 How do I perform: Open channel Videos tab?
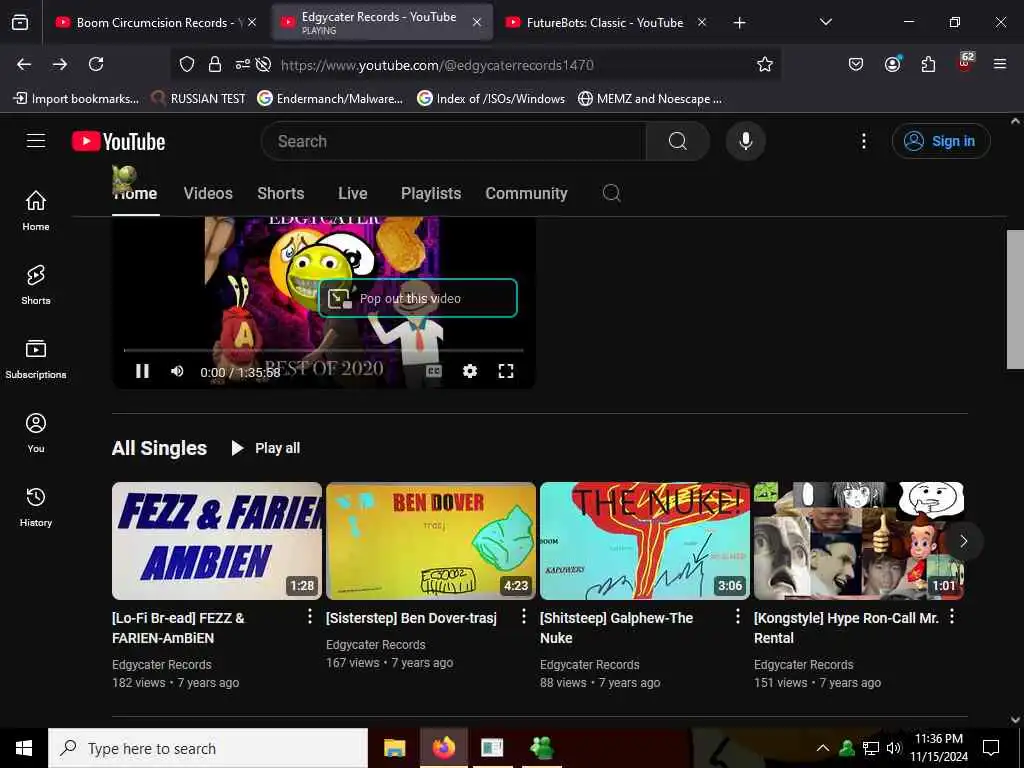(x=208, y=193)
